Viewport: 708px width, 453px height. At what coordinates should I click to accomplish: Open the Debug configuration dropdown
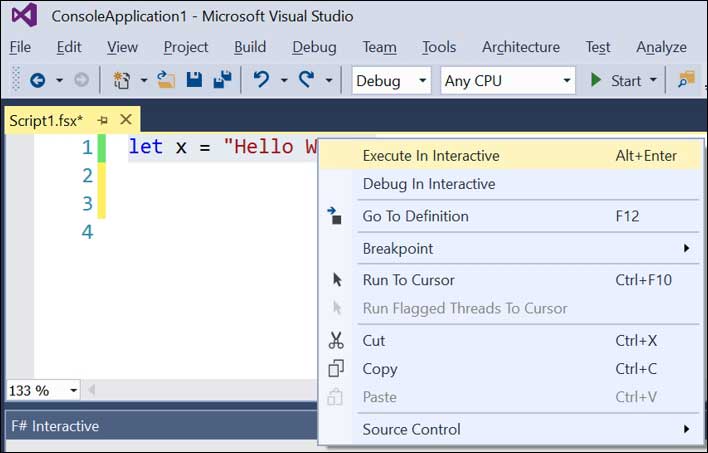pyautogui.click(x=391, y=81)
